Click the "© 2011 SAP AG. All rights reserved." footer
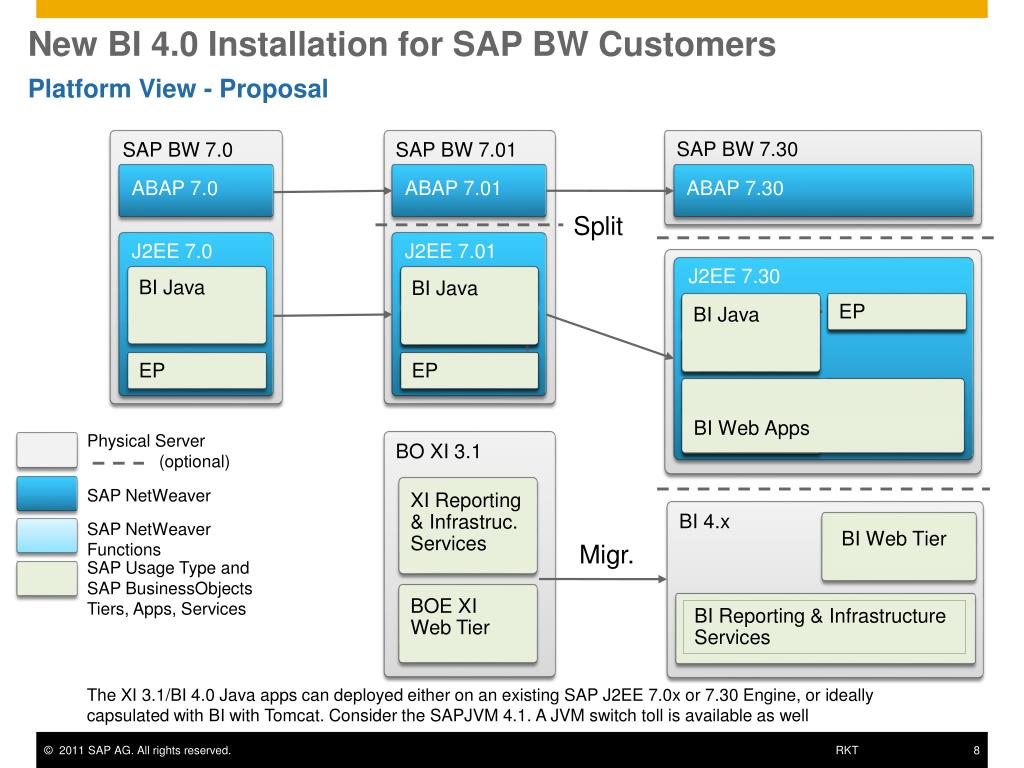The width and height of the screenshot is (1024, 768). click(x=137, y=750)
